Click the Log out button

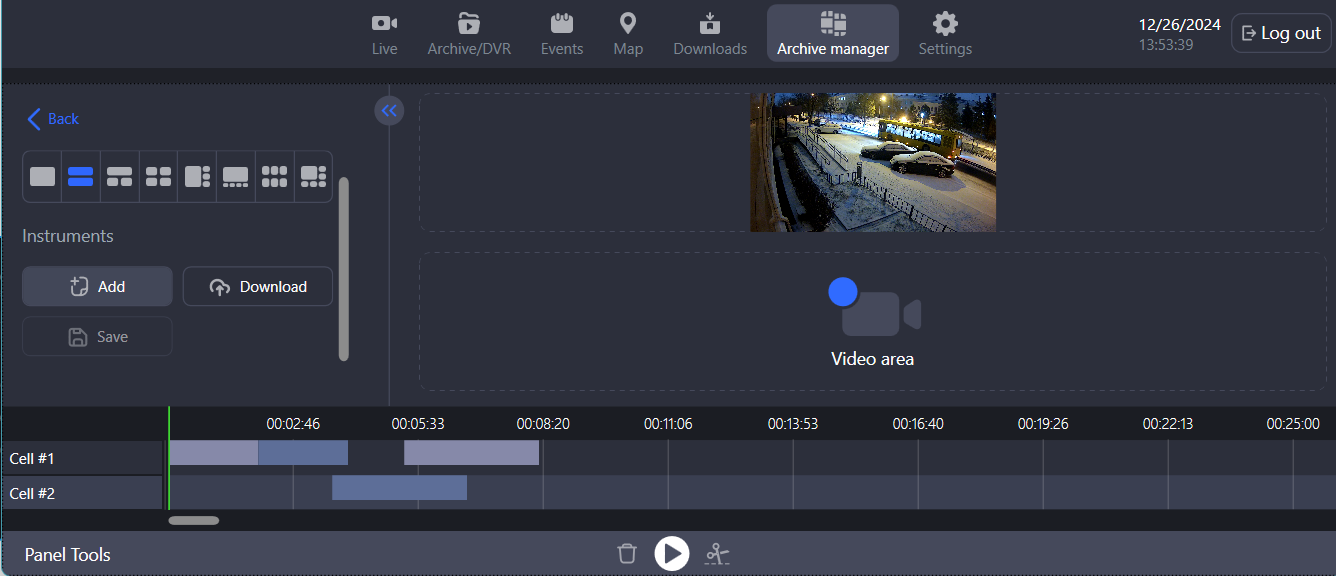[x=1281, y=33]
